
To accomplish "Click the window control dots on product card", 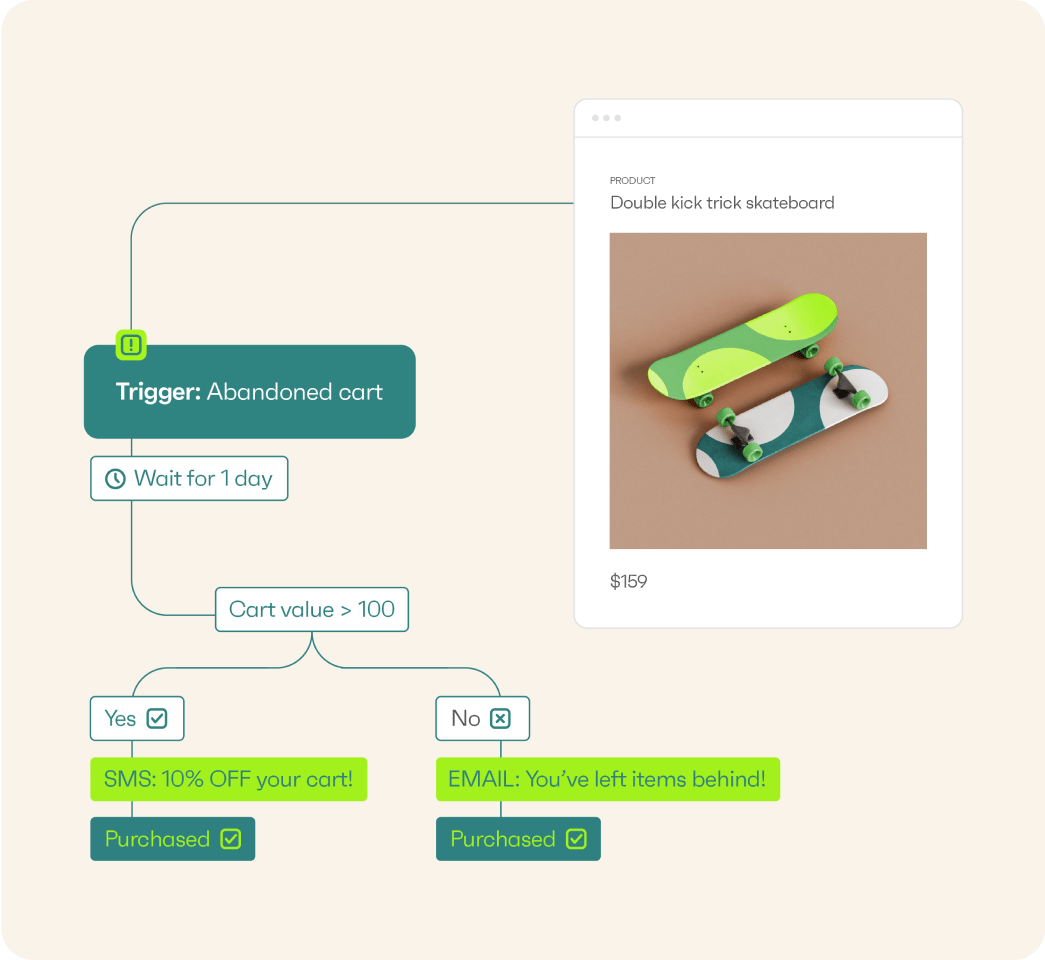I will pyautogui.click(x=606, y=118).
